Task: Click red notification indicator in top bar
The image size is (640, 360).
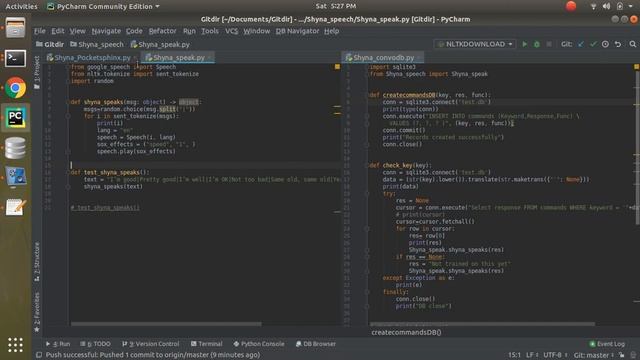Action: 571,6
